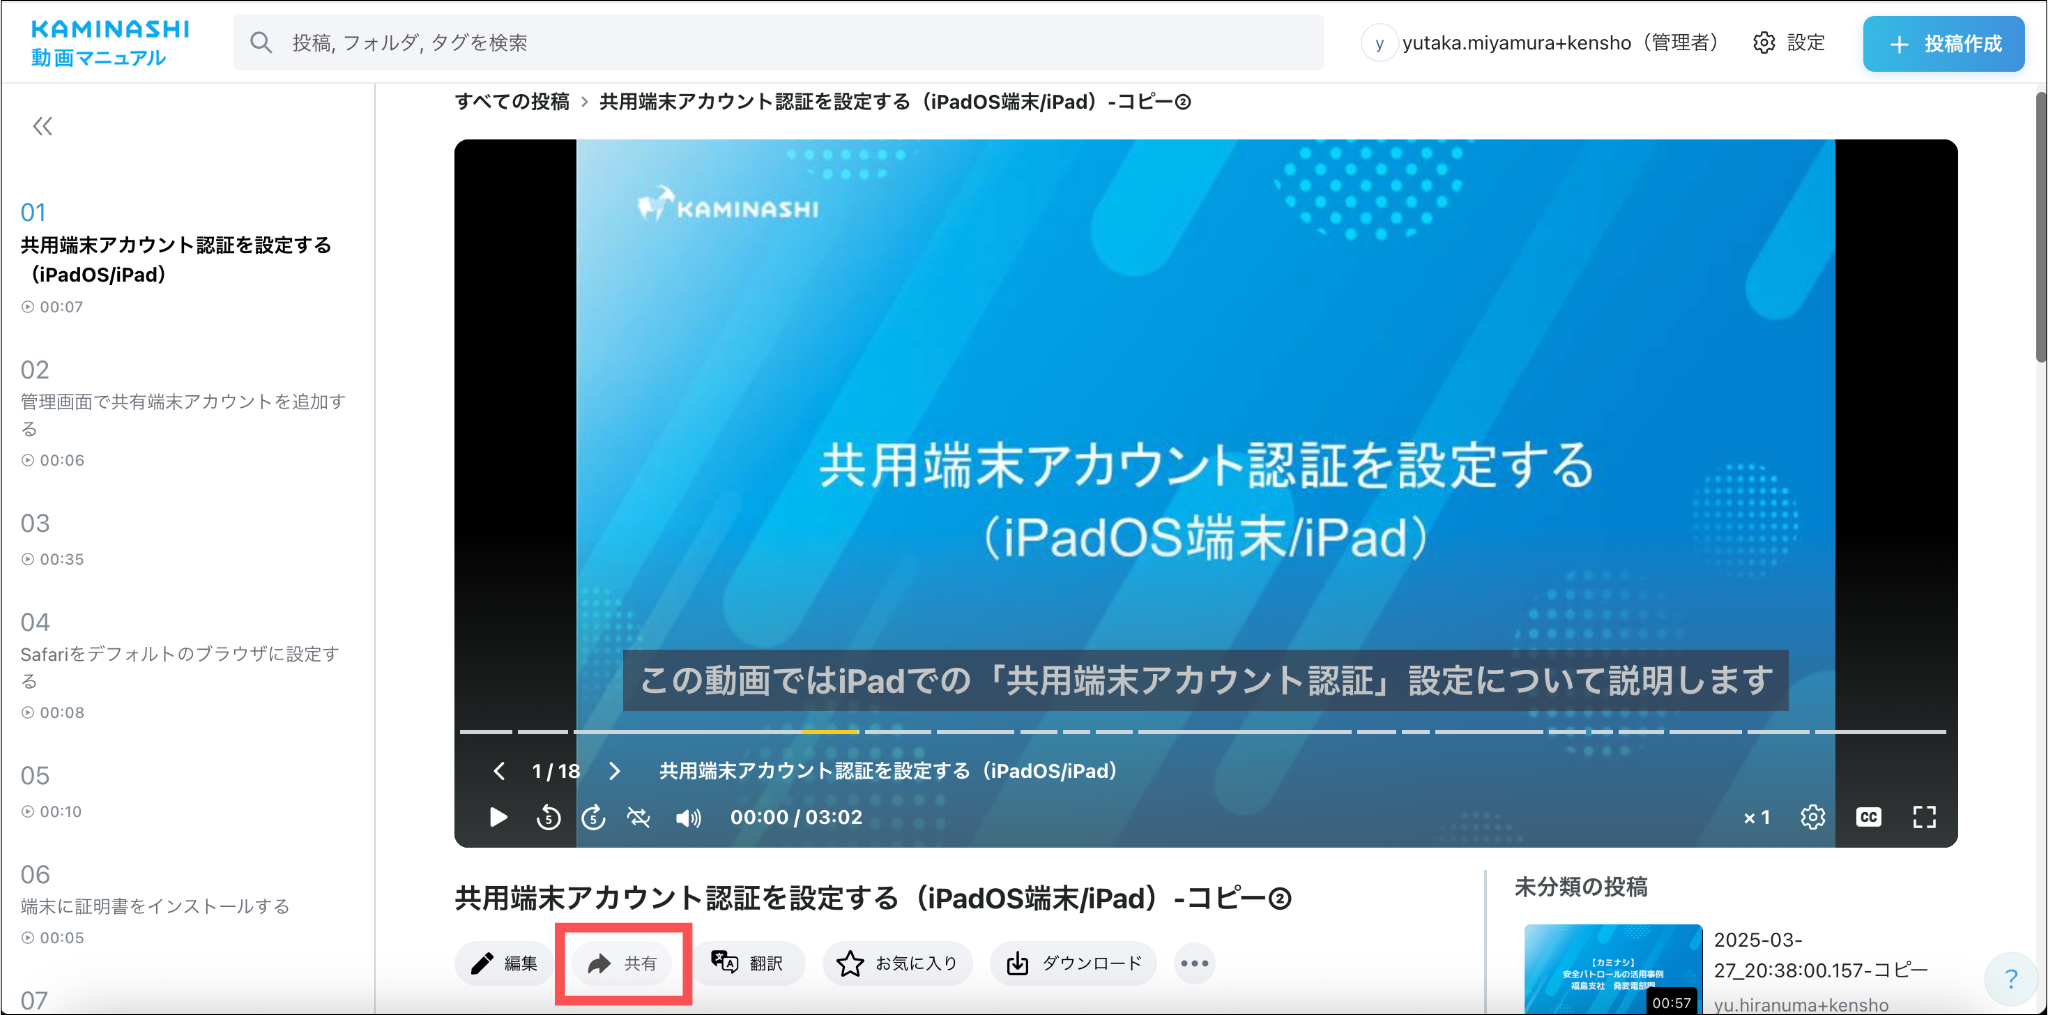Screen dimensions: 2048x1015
Task: Click the 00:00 / 03:02 time display
Action: pyautogui.click(x=796, y=817)
